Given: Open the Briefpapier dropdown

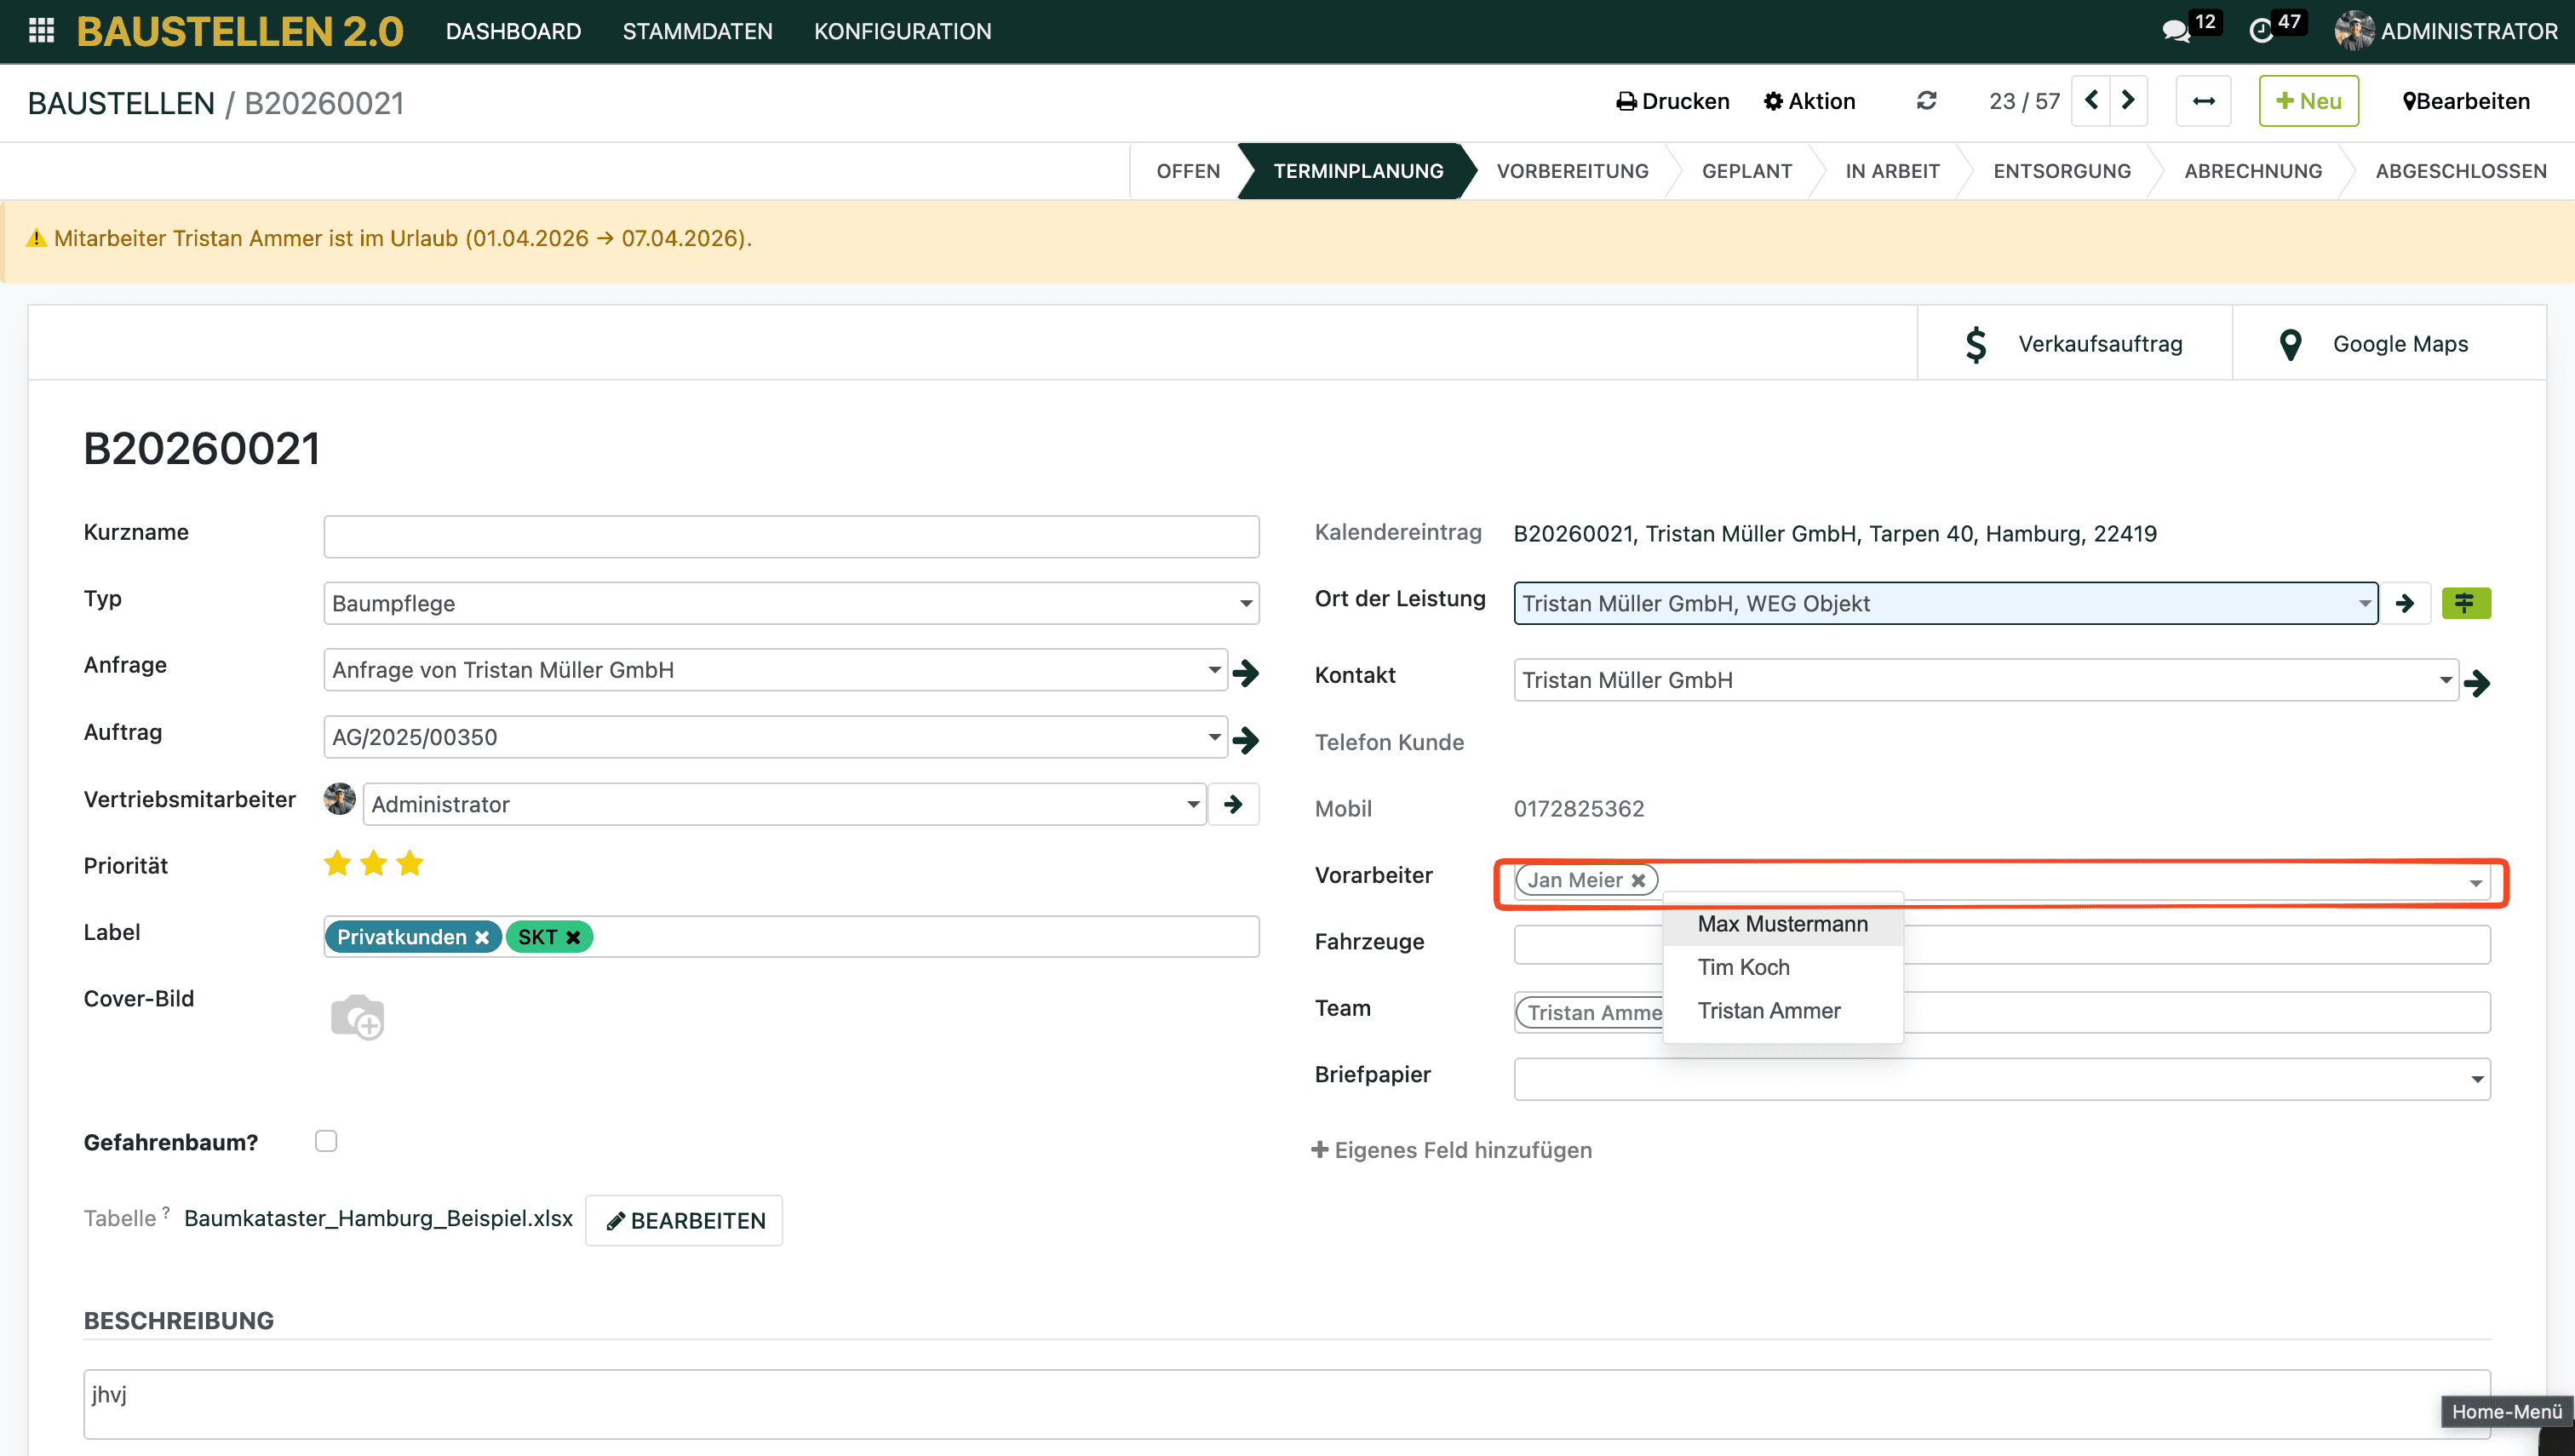Looking at the screenshot, I should (x=2476, y=1079).
